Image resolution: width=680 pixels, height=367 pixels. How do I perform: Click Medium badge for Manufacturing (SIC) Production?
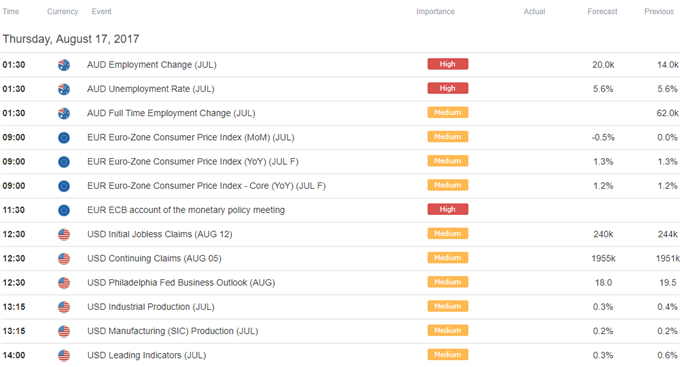click(x=448, y=331)
